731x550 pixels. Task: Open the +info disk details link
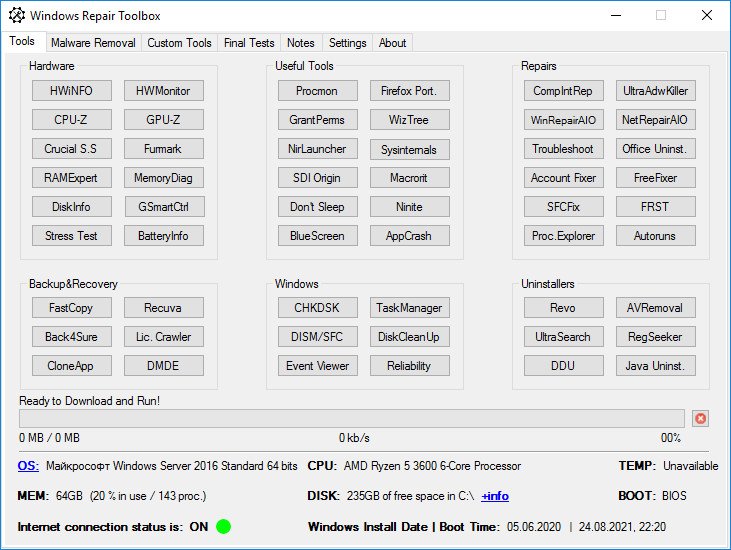click(495, 496)
